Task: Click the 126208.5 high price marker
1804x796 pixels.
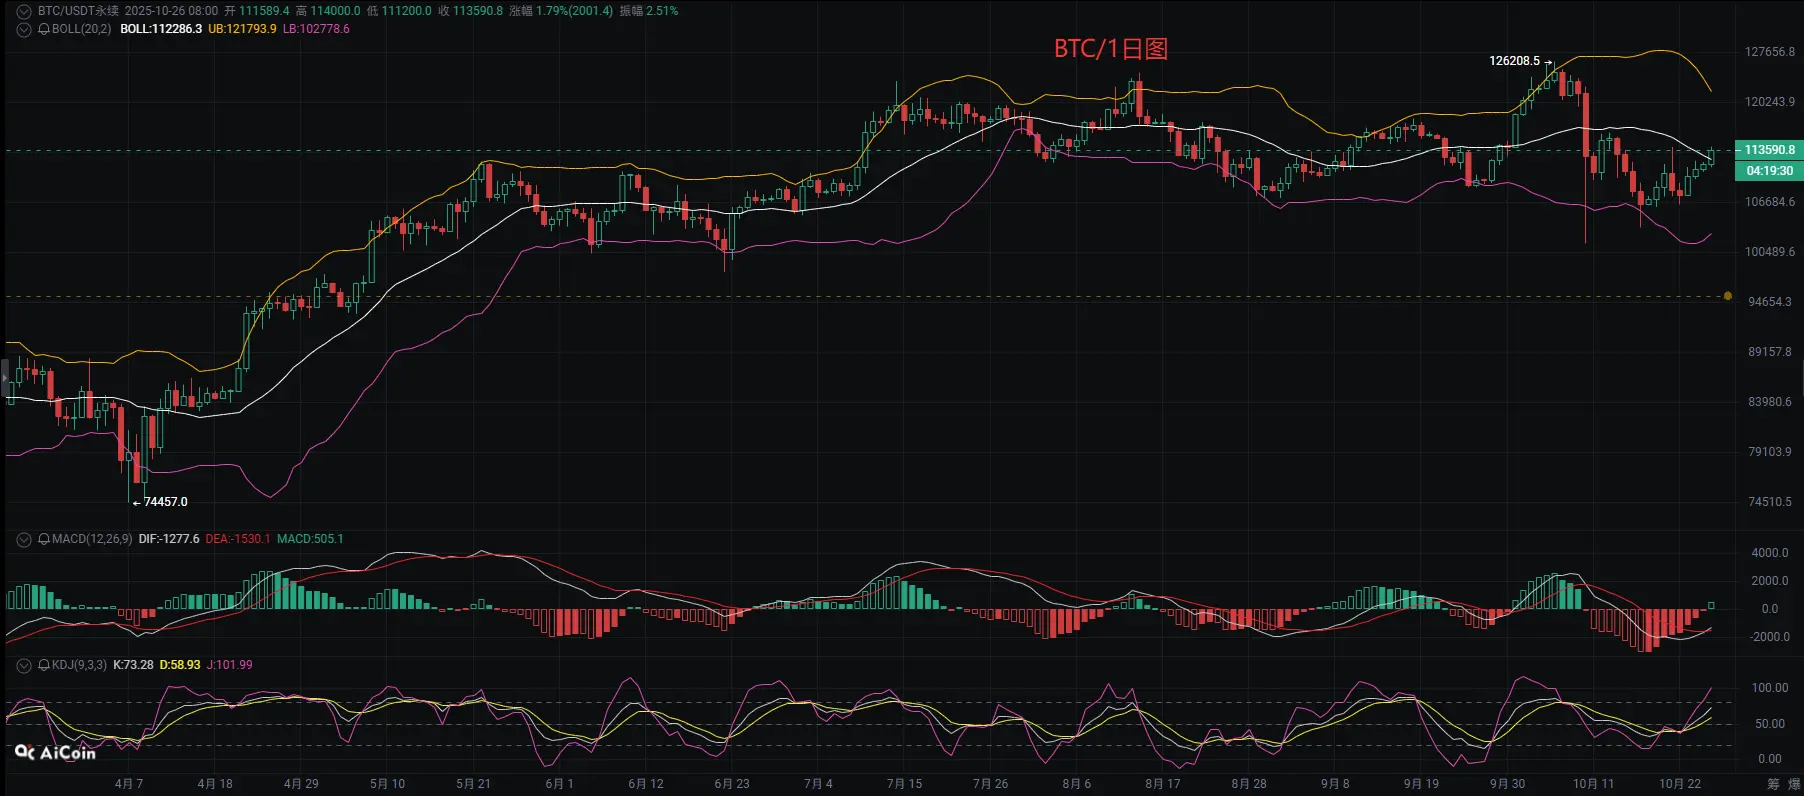Action: coord(1515,61)
